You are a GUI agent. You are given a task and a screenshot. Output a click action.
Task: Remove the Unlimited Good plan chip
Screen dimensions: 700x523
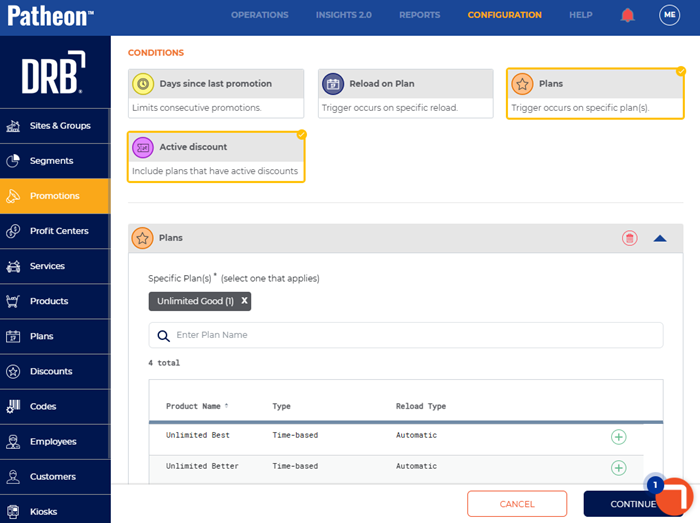[x=244, y=301]
